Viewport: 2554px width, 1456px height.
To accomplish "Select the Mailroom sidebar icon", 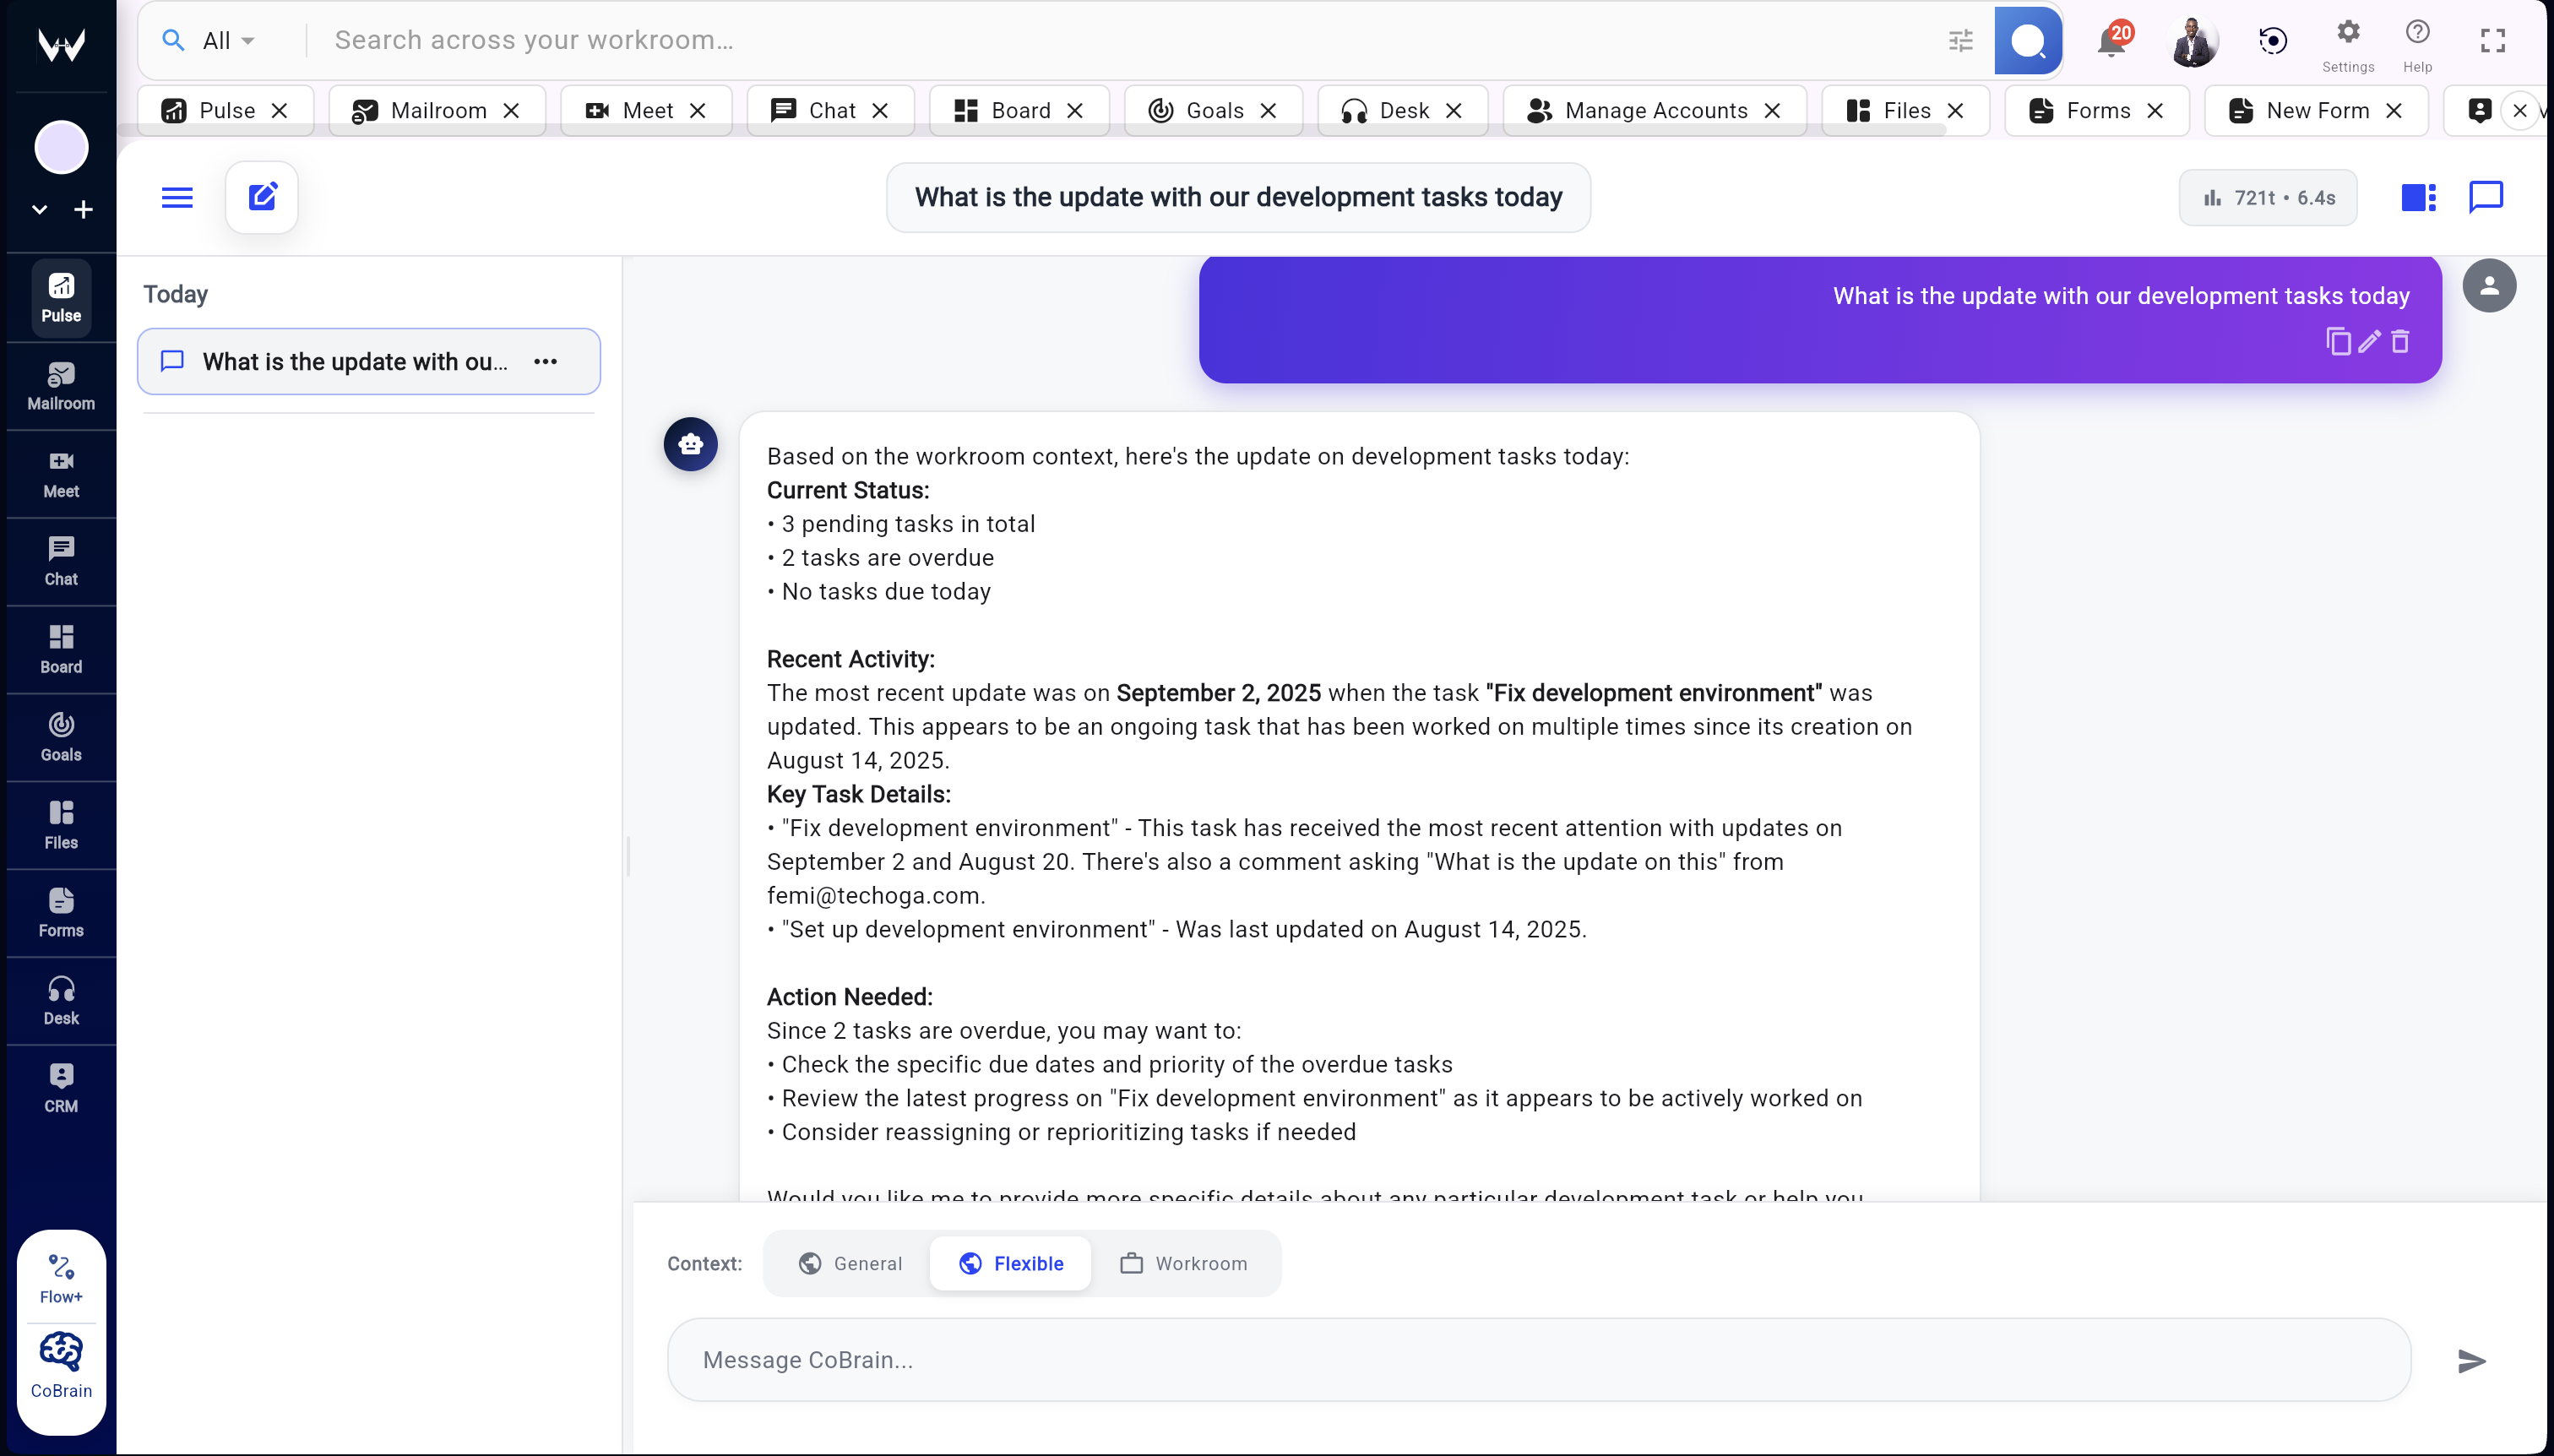I will (61, 384).
